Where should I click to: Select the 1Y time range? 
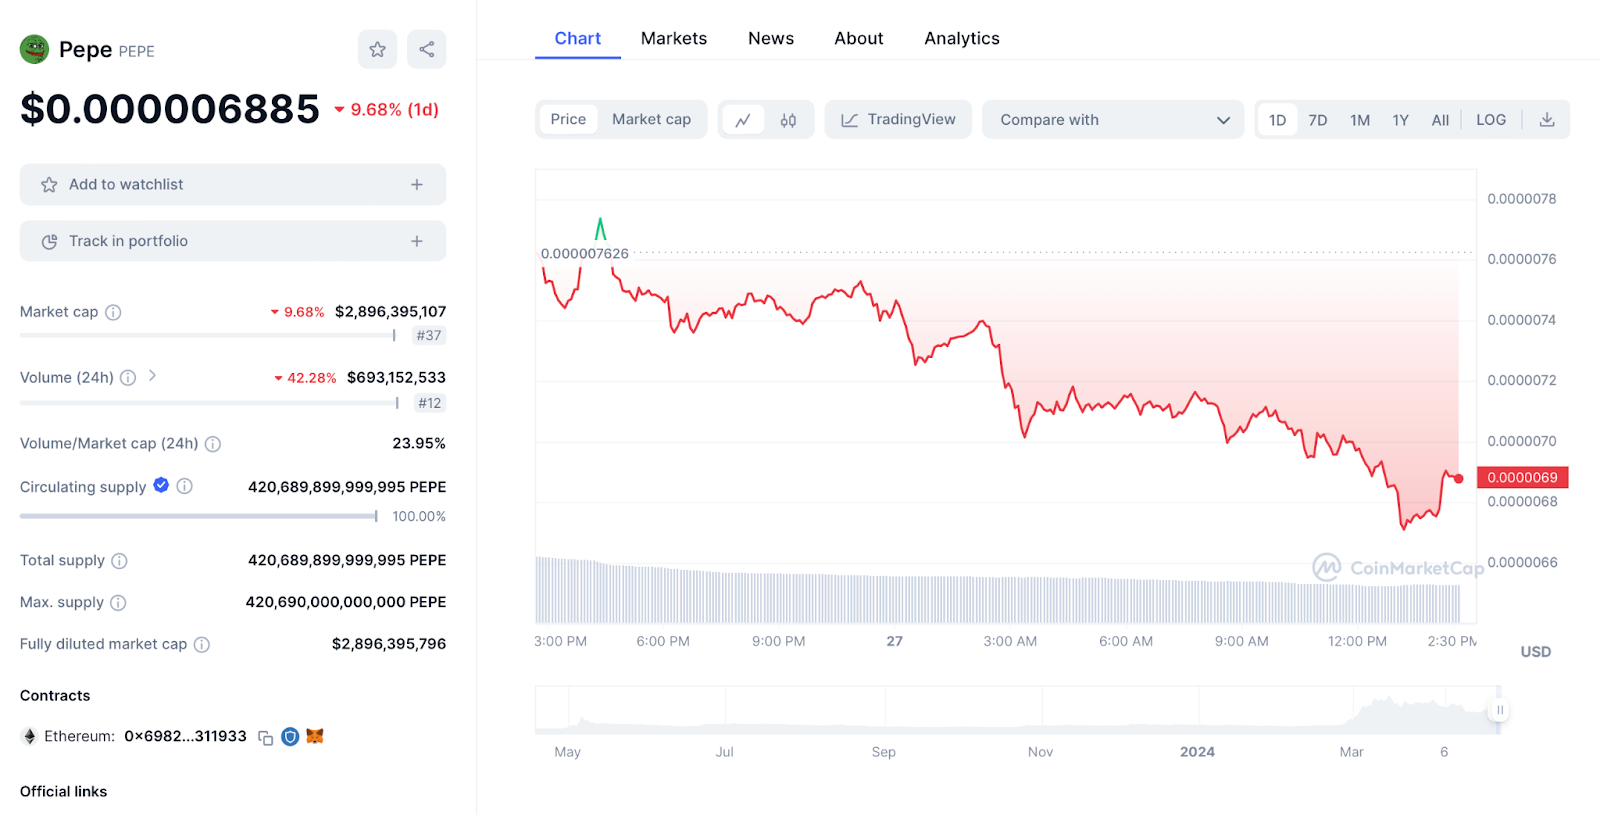click(x=1400, y=120)
